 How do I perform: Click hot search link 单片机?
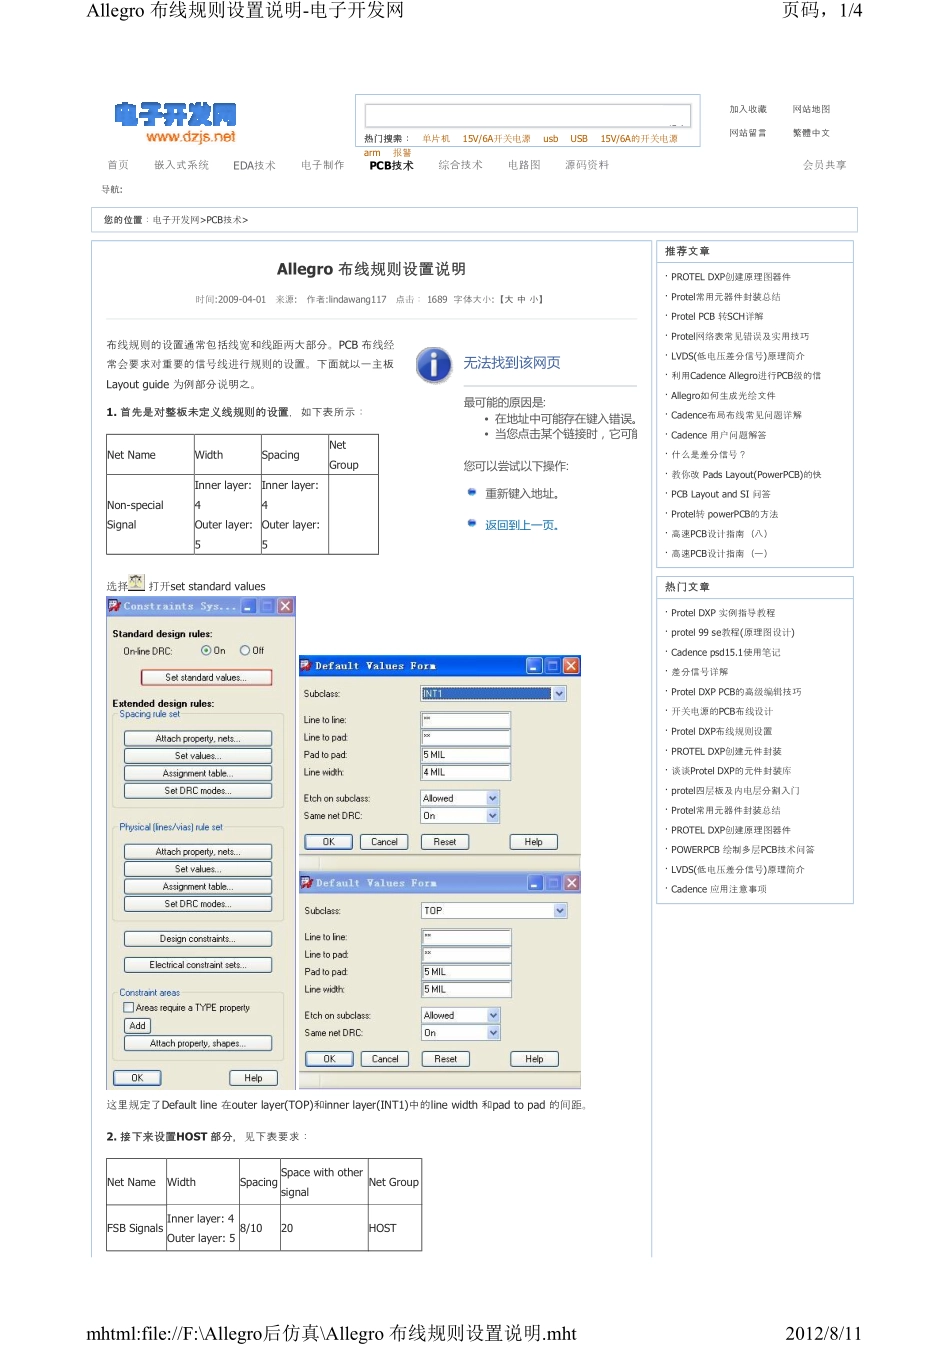(x=436, y=139)
